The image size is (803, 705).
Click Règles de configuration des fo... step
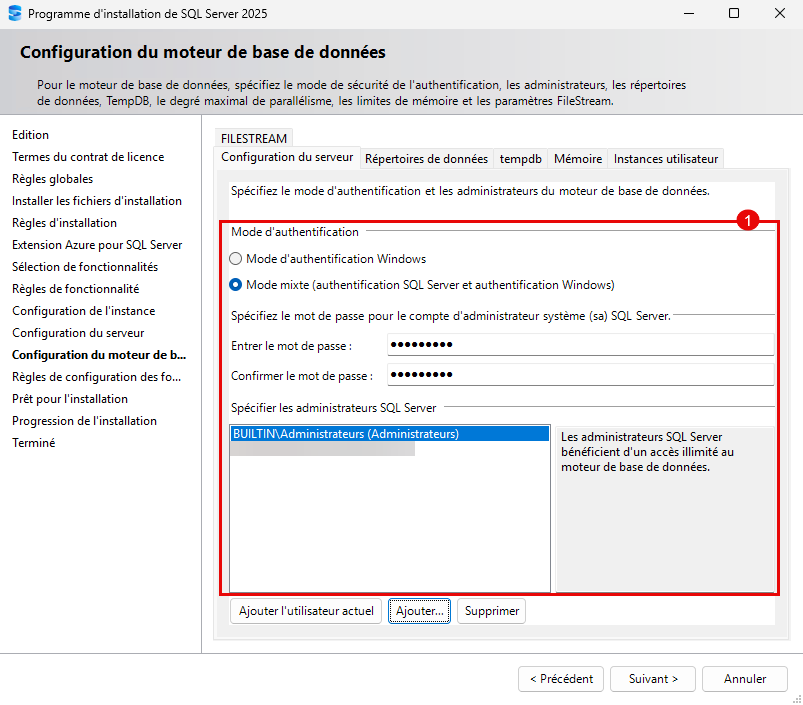[96, 377]
